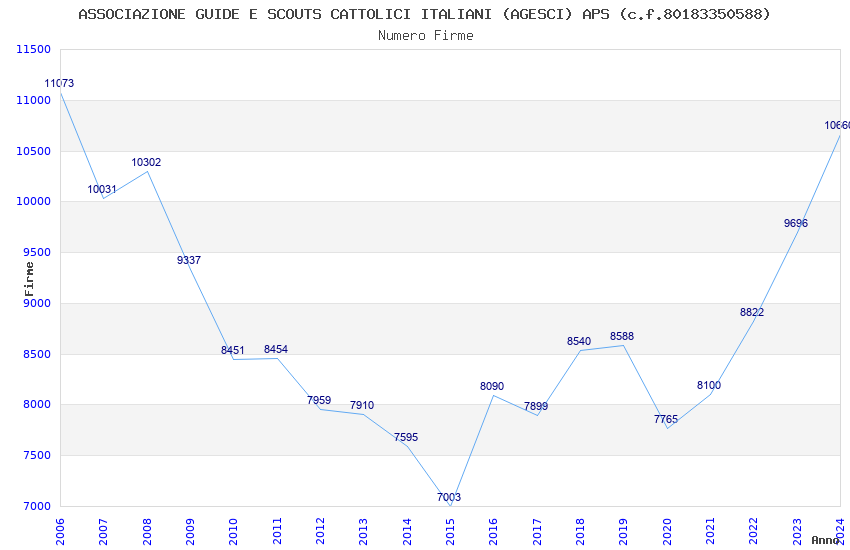Click the y-axis value 8500

36,354
